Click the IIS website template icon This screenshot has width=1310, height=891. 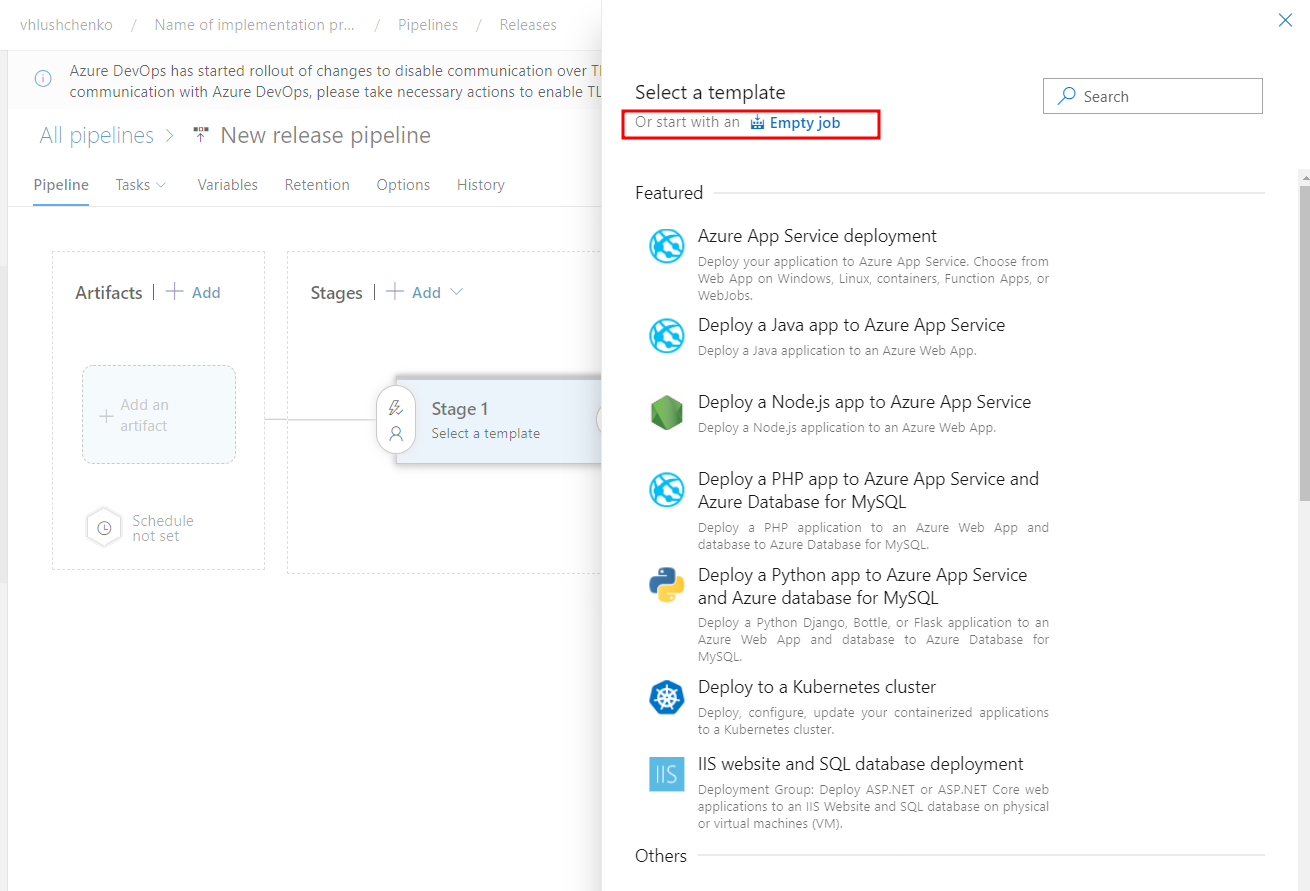666,774
